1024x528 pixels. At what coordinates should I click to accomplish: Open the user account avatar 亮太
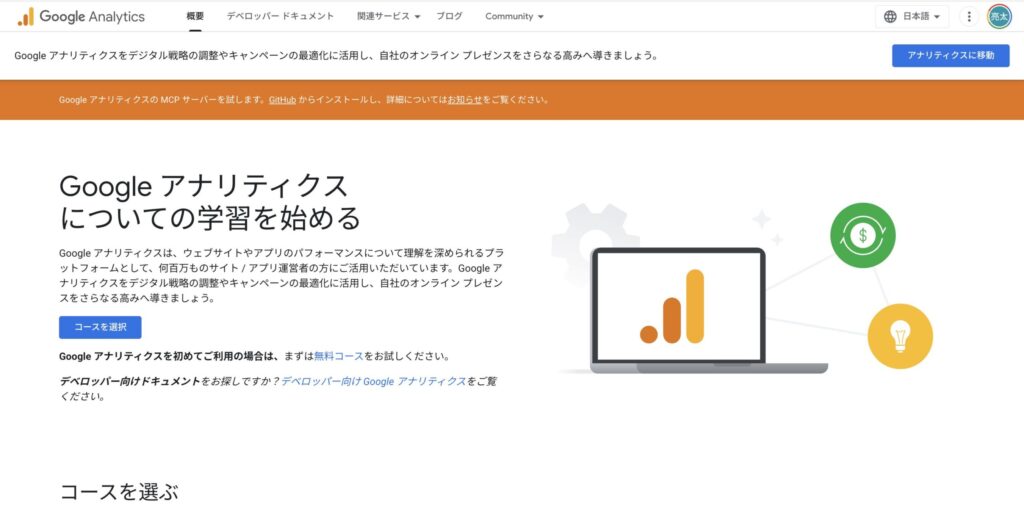tap(999, 17)
